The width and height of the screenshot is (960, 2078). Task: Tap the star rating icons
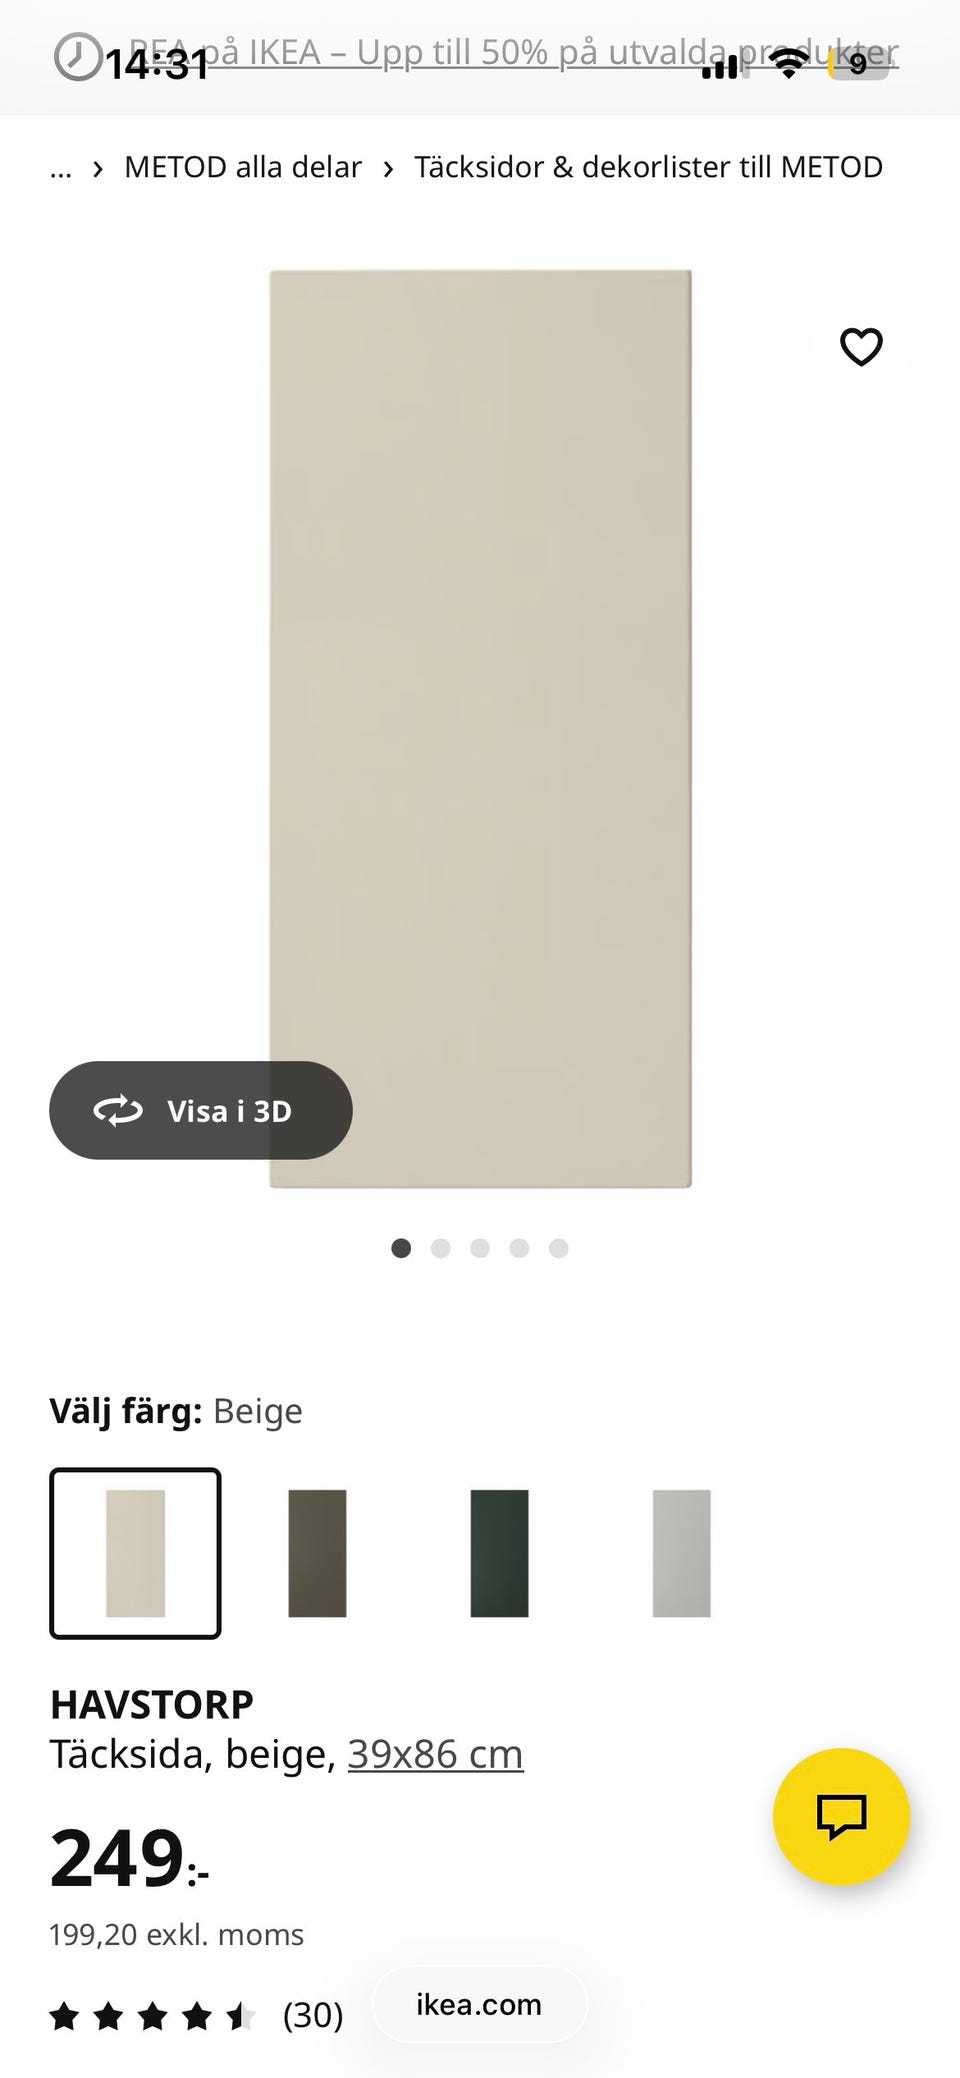click(153, 2016)
